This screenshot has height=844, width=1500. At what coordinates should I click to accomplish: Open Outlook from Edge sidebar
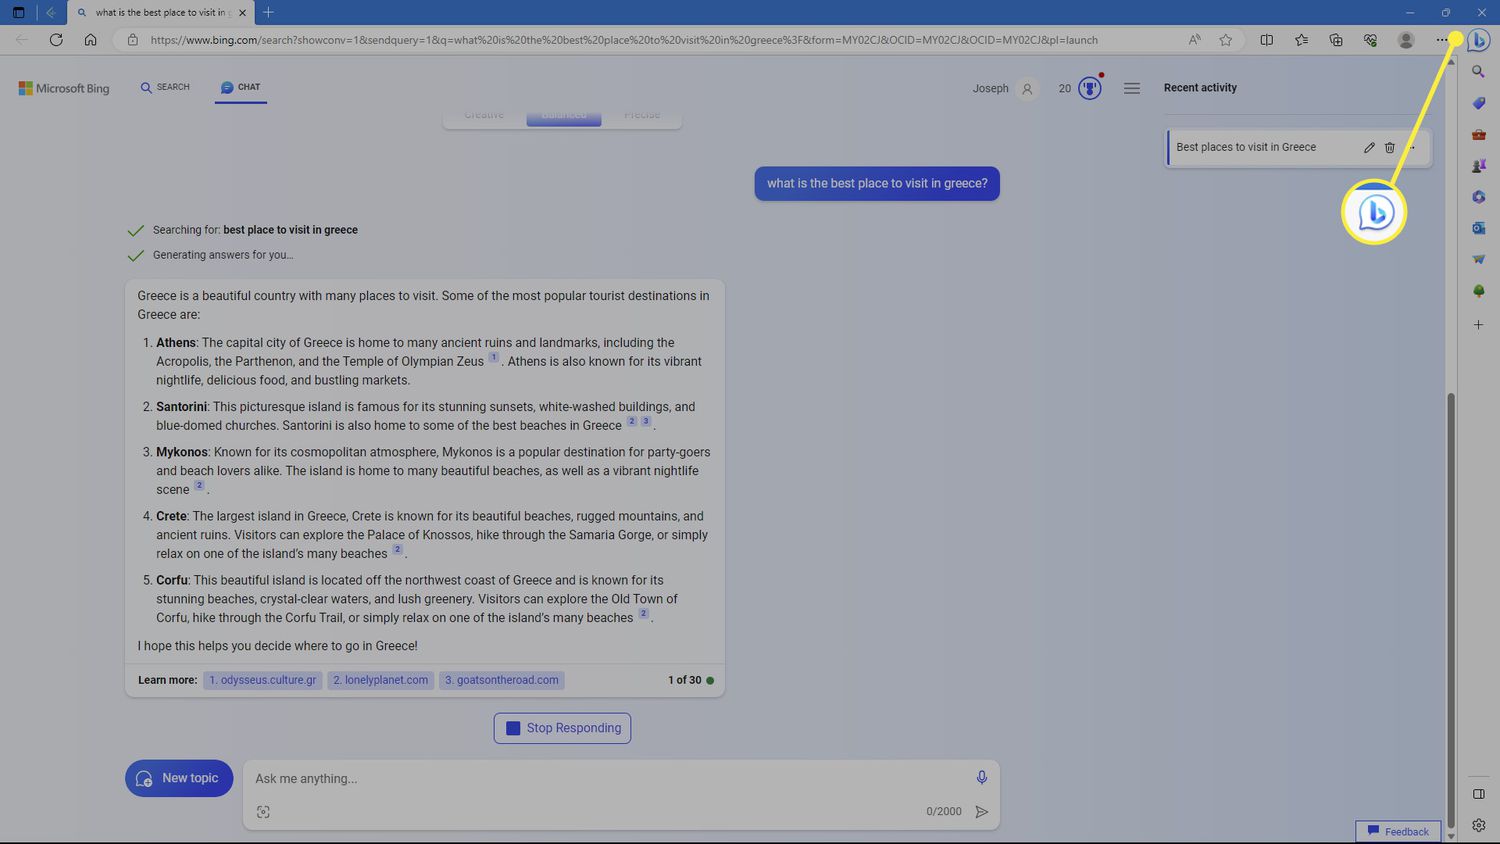click(x=1478, y=228)
